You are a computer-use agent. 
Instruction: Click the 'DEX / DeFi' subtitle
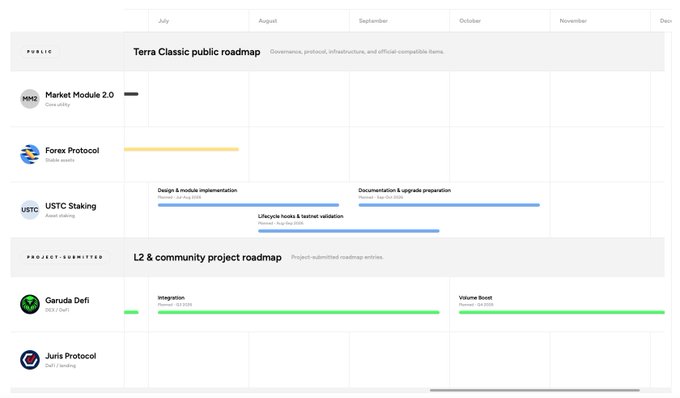(x=57, y=310)
